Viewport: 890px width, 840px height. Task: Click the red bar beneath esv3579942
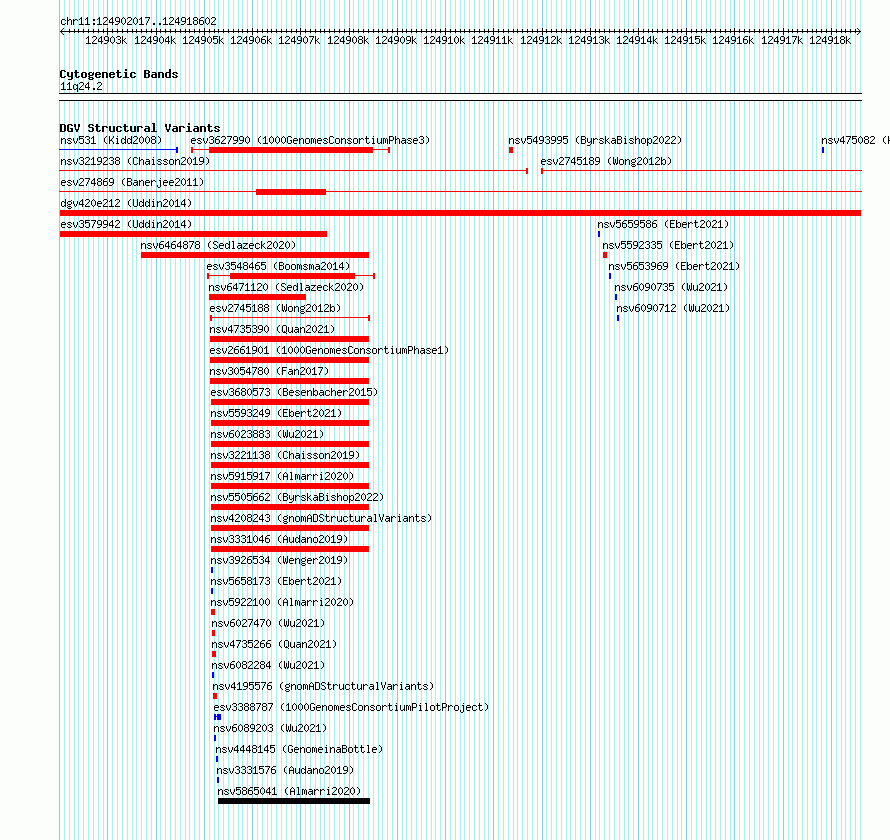pos(193,234)
